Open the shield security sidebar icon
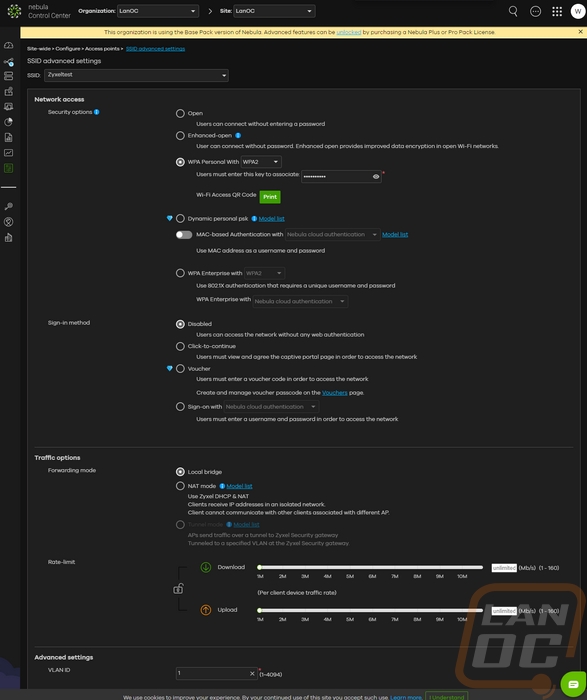The height and width of the screenshot is (700, 587). 8,222
